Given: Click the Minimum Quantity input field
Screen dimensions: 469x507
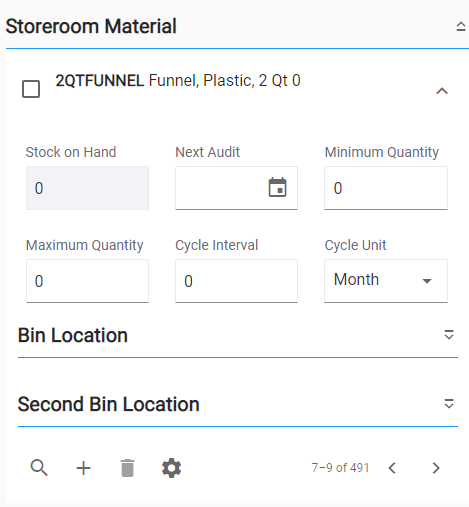Looking at the screenshot, I should pos(386,188).
